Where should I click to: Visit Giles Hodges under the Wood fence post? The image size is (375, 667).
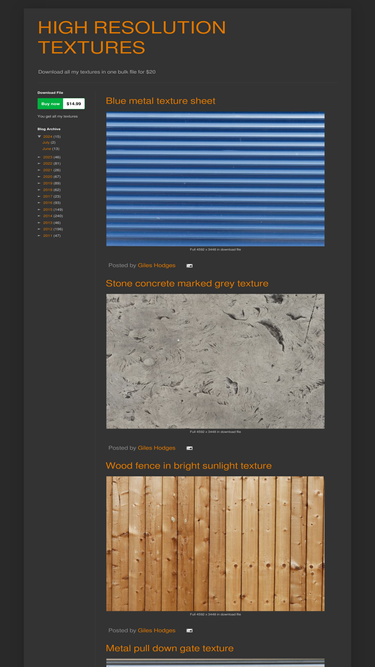156,630
